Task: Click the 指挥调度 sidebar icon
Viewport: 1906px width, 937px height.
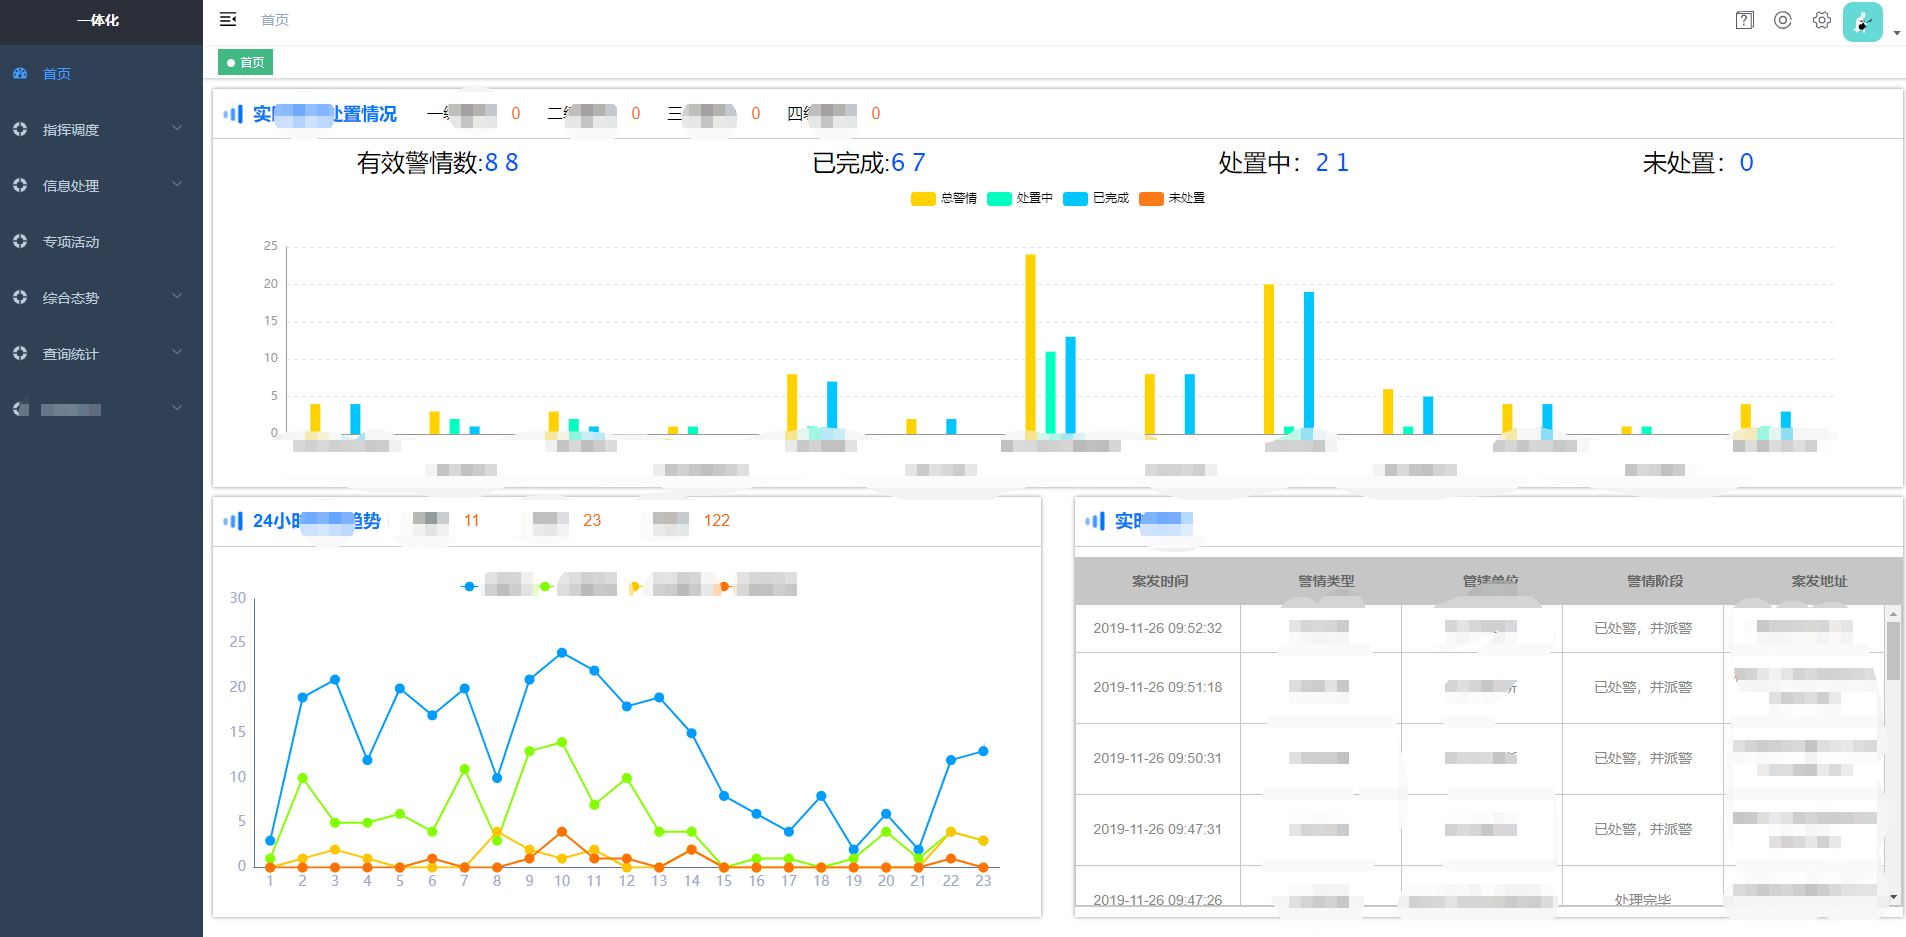Action: pos(20,129)
